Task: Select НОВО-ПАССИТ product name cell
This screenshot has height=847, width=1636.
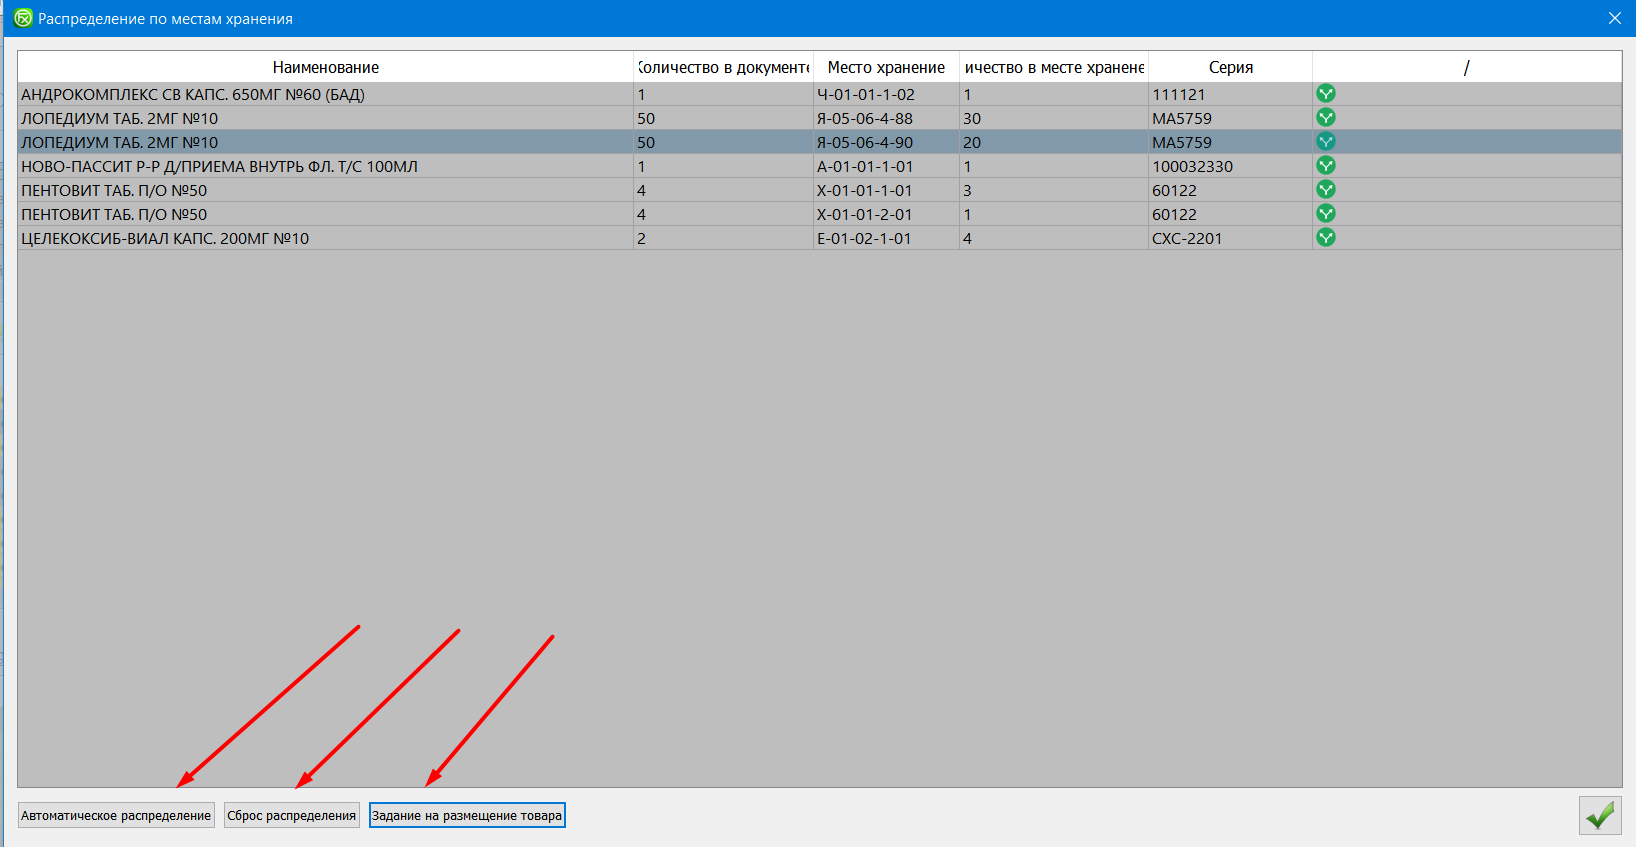Action: [220, 166]
